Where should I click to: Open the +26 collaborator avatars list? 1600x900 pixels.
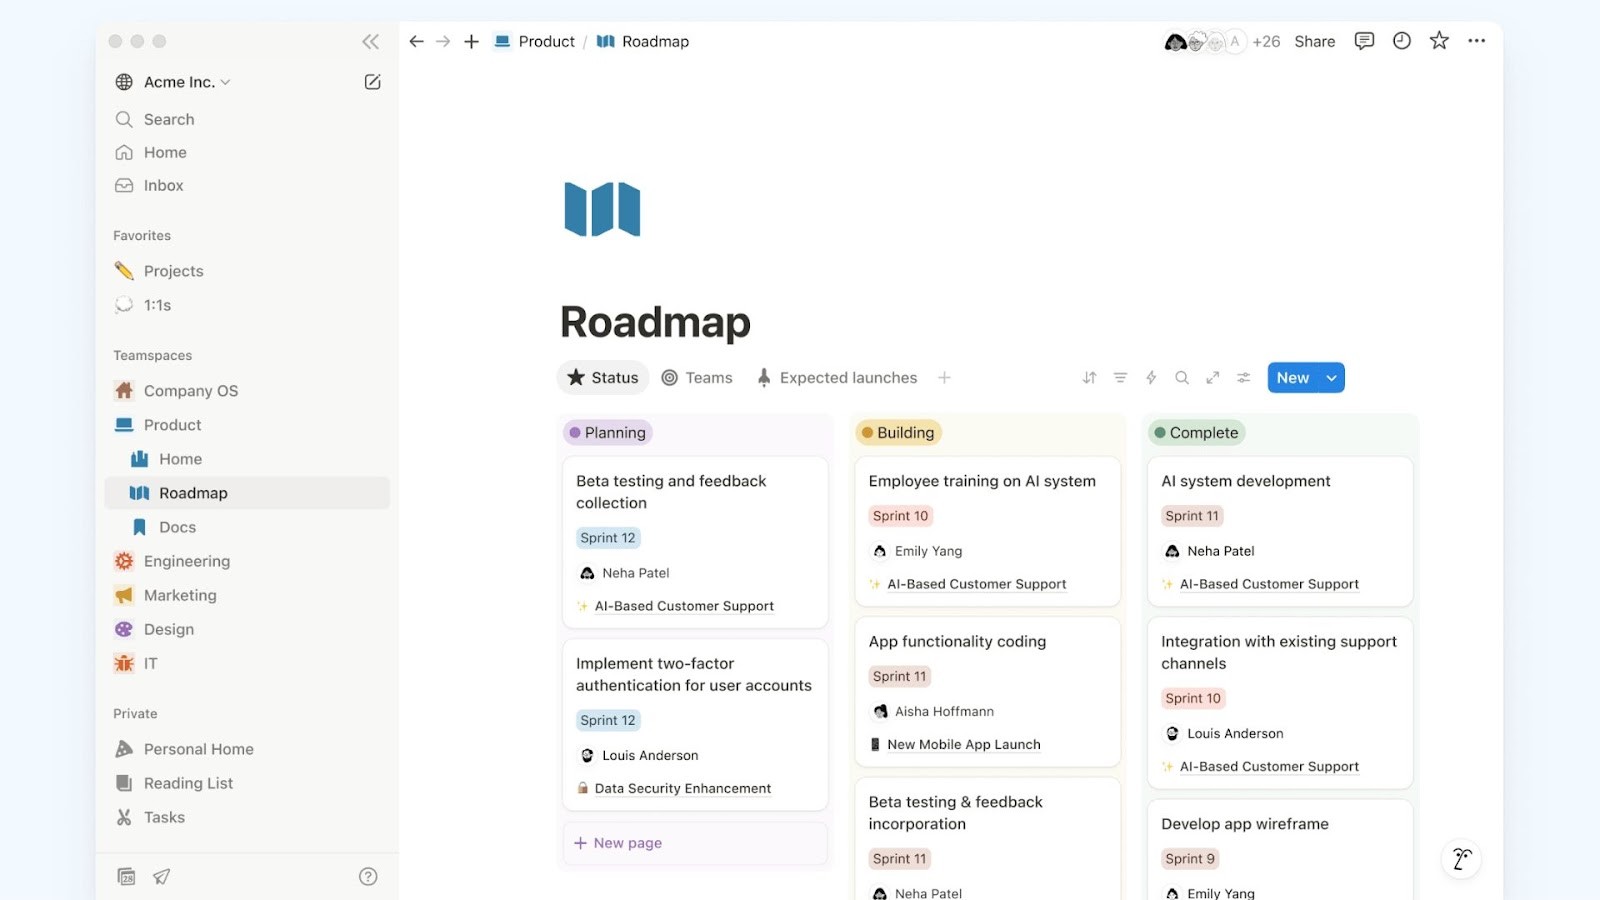click(x=1265, y=41)
